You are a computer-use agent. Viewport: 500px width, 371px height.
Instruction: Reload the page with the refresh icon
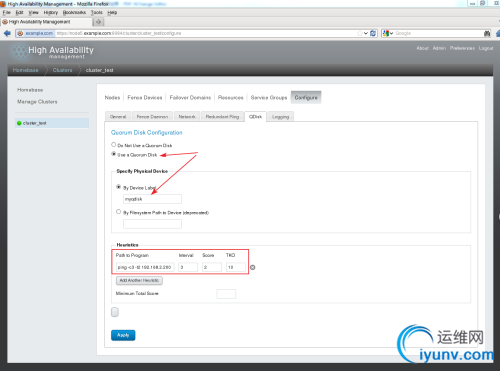[373, 33]
